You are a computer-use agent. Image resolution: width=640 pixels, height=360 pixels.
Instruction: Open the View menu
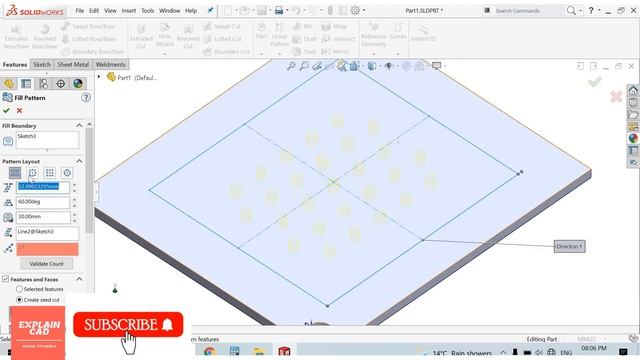(x=110, y=11)
